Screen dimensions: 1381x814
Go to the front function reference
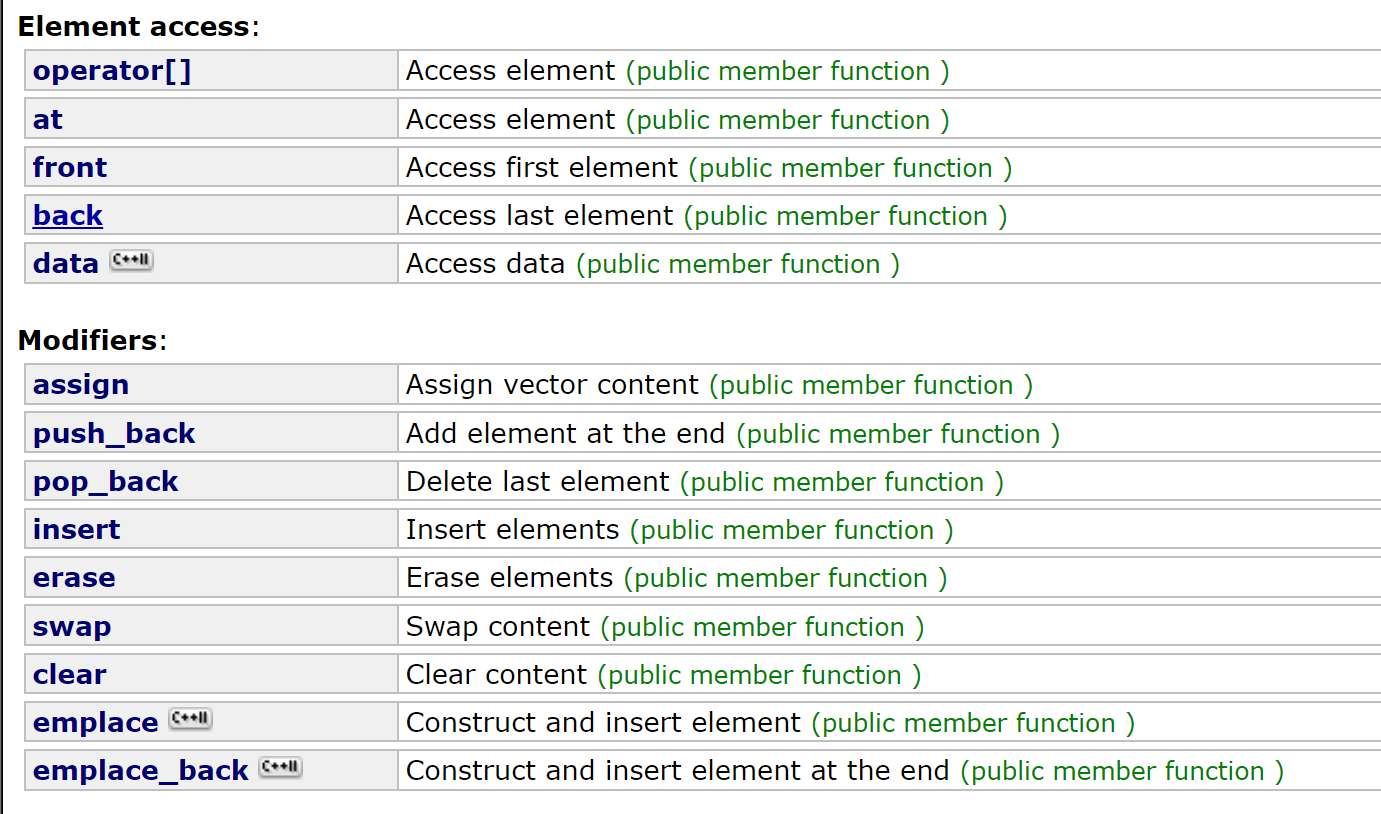(70, 168)
